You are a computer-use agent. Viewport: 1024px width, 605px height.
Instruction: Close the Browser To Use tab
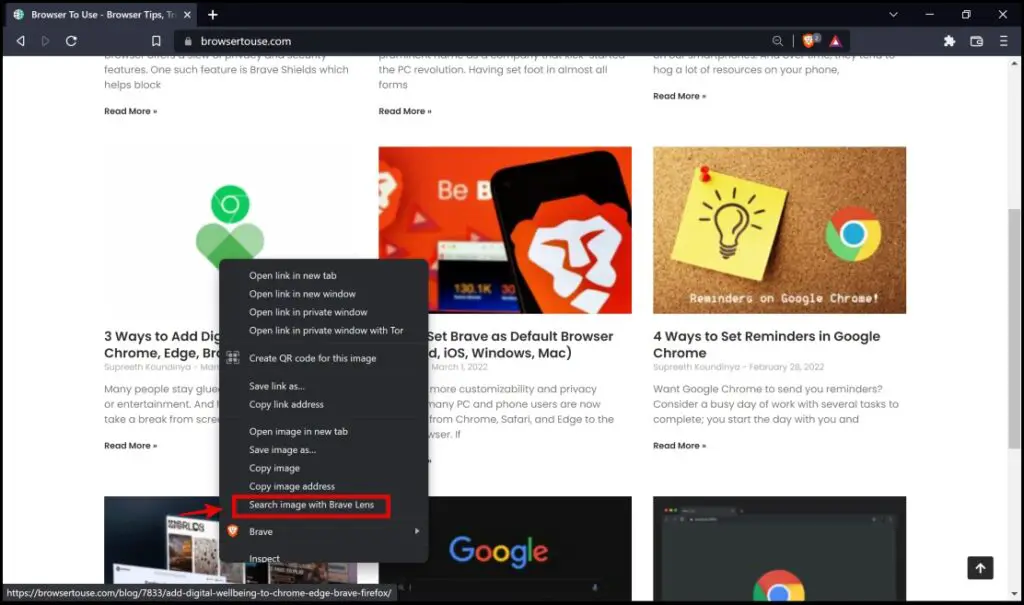point(187,14)
